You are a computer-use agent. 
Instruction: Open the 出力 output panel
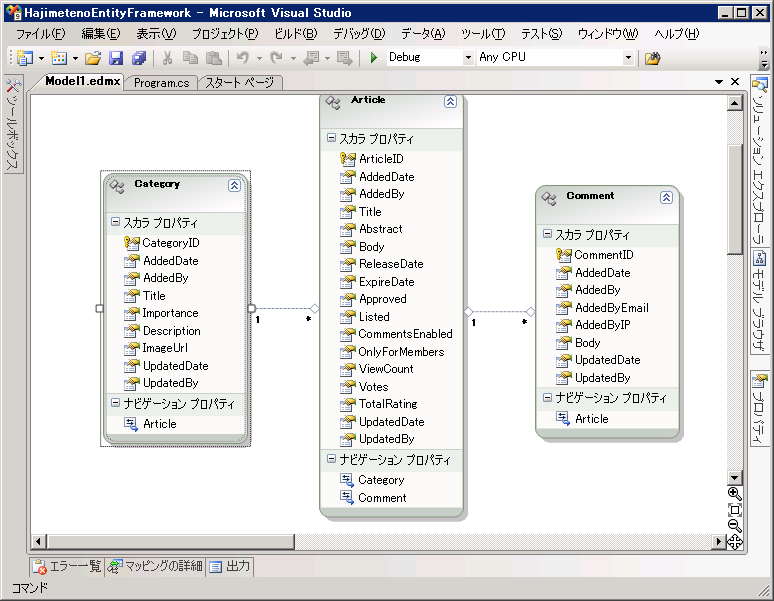(x=230, y=566)
